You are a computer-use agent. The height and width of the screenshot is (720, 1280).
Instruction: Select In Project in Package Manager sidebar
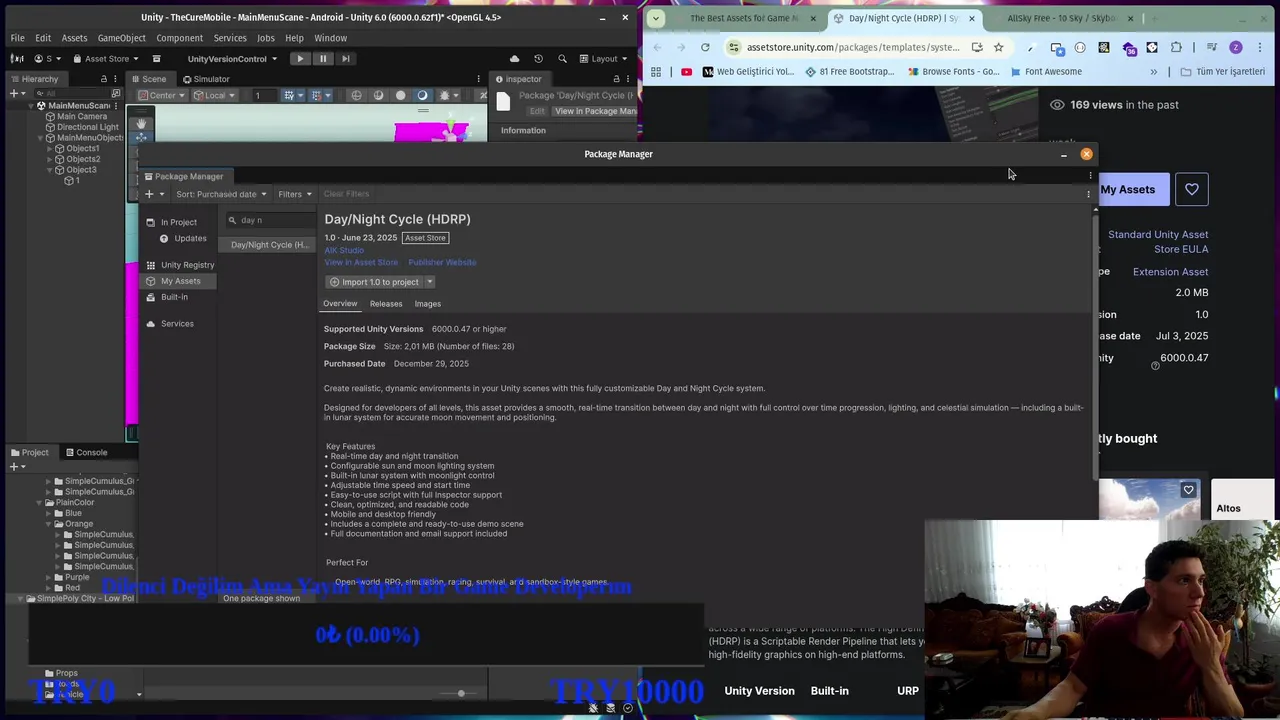pyautogui.click(x=178, y=222)
